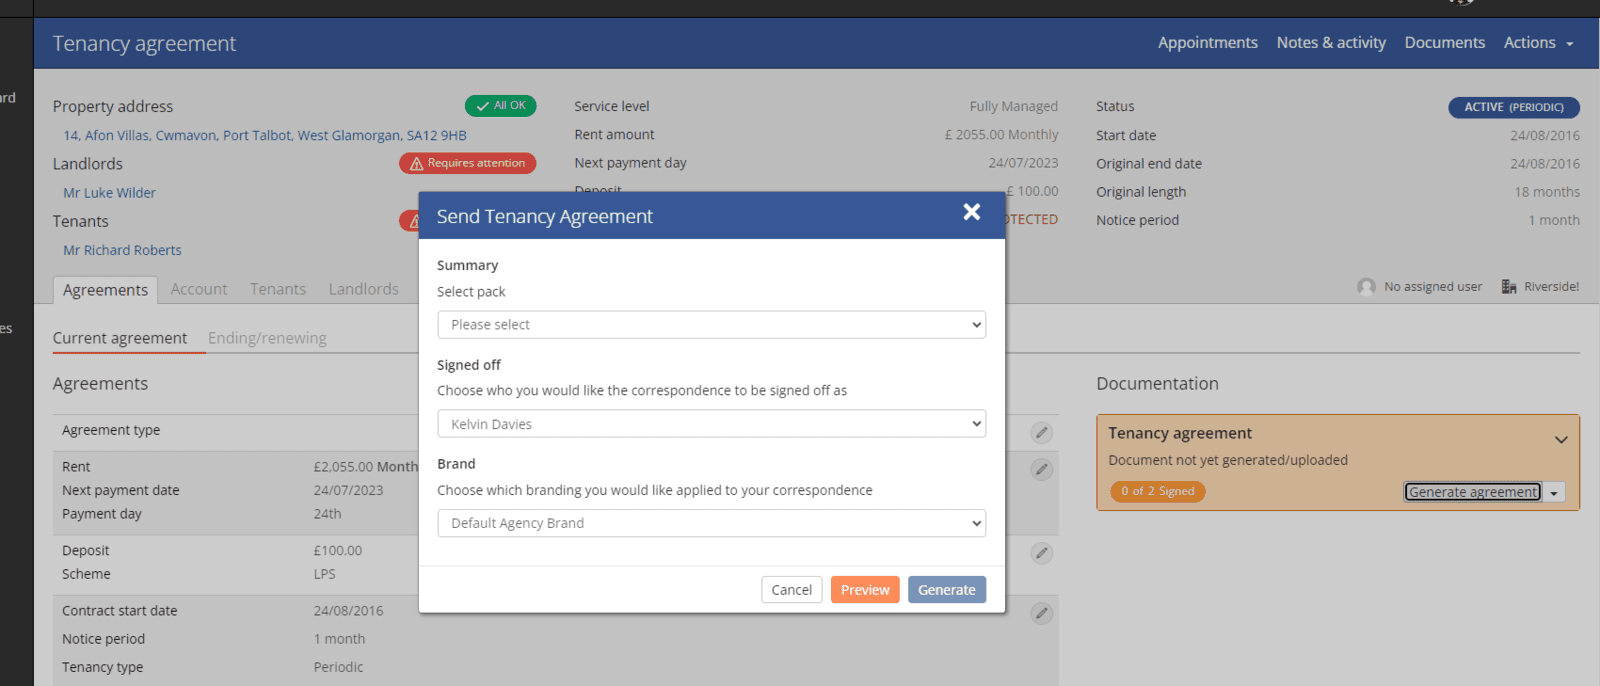Click the Generate button in dialog

pos(946,590)
